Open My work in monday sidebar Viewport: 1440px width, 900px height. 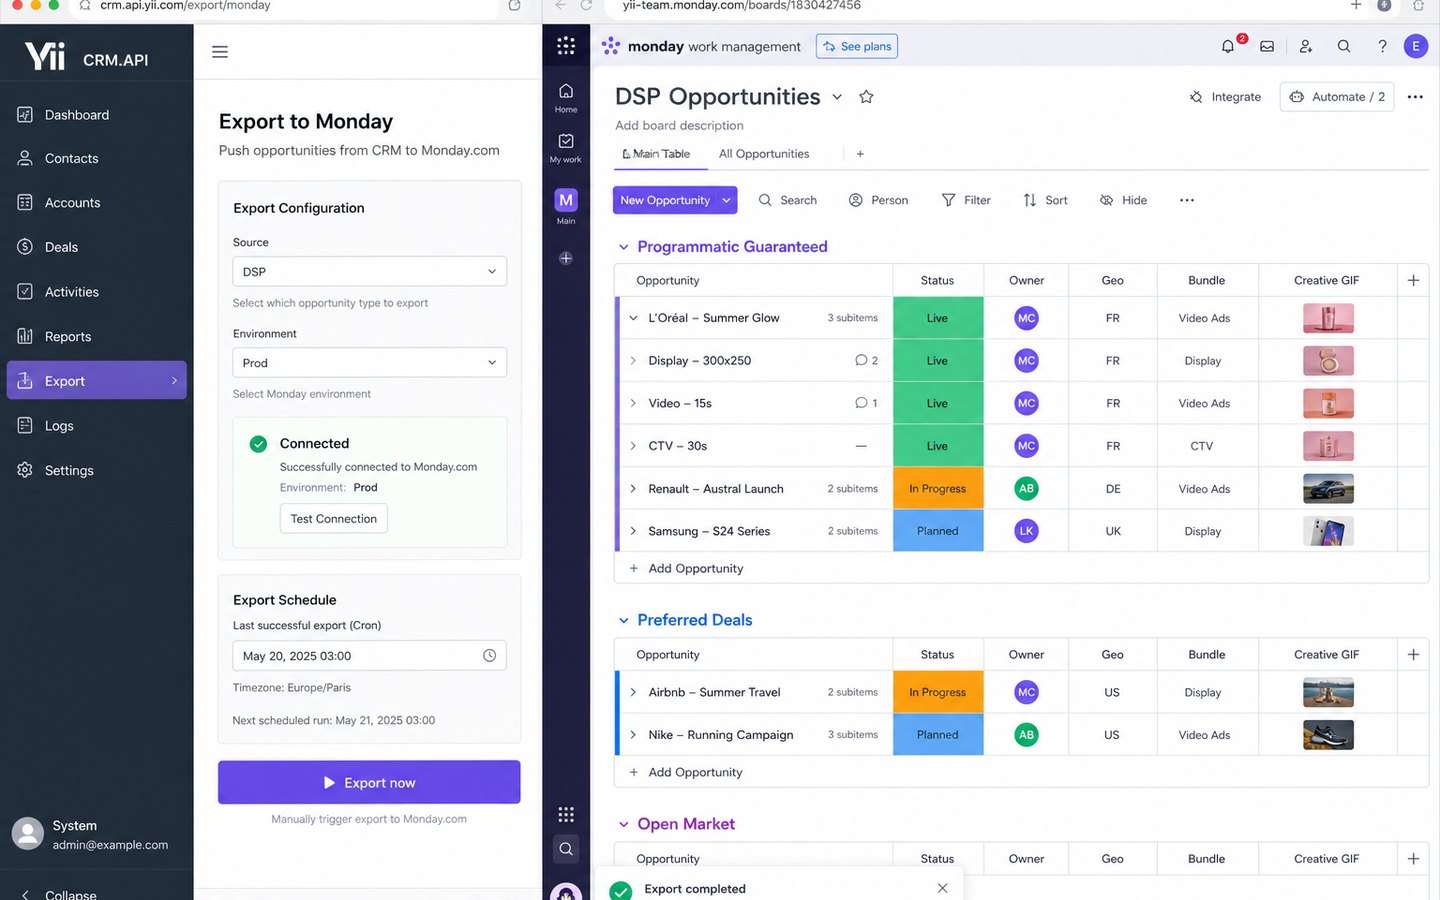click(566, 147)
